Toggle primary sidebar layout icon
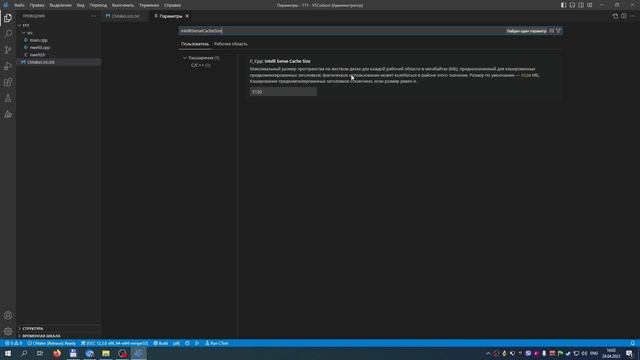 pos(564,5)
